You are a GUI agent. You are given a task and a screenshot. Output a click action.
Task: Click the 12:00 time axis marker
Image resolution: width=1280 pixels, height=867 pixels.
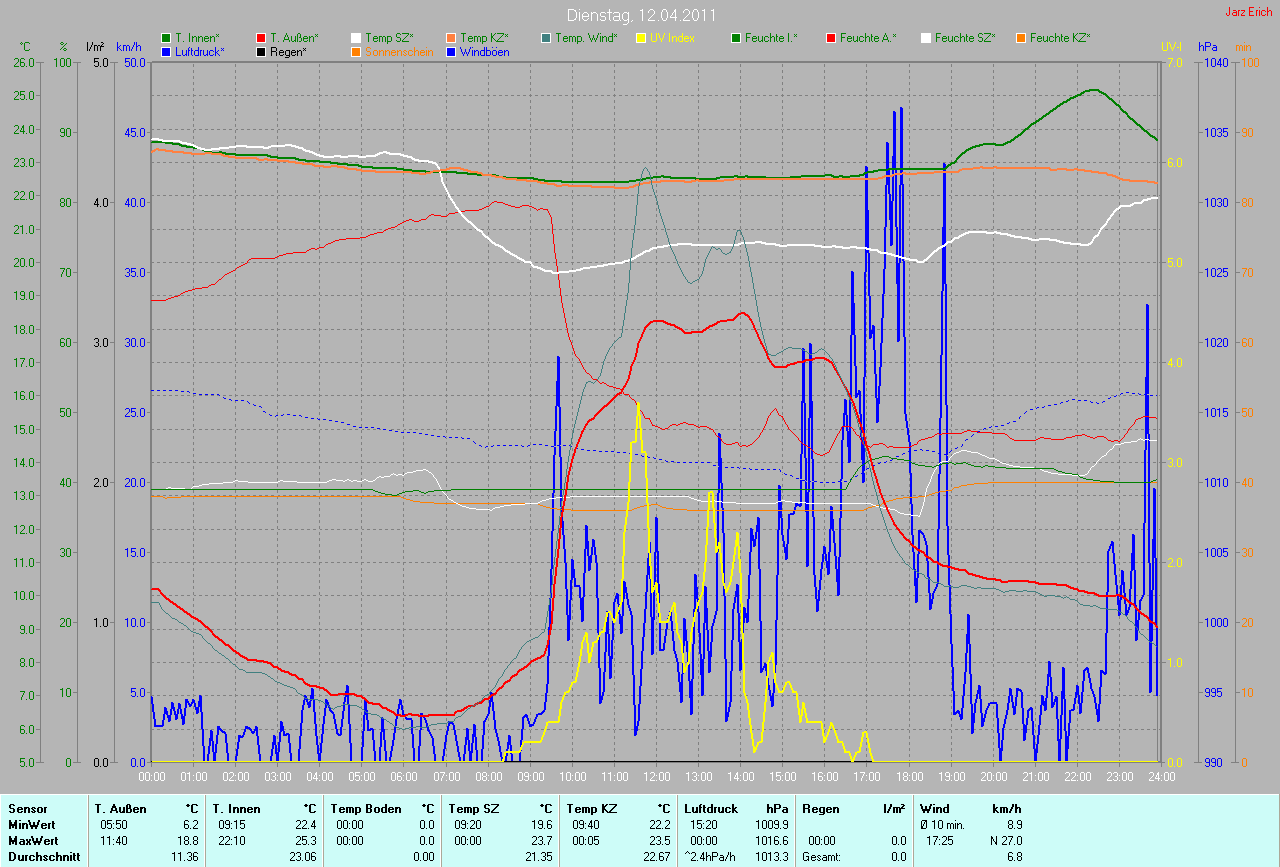click(x=657, y=776)
